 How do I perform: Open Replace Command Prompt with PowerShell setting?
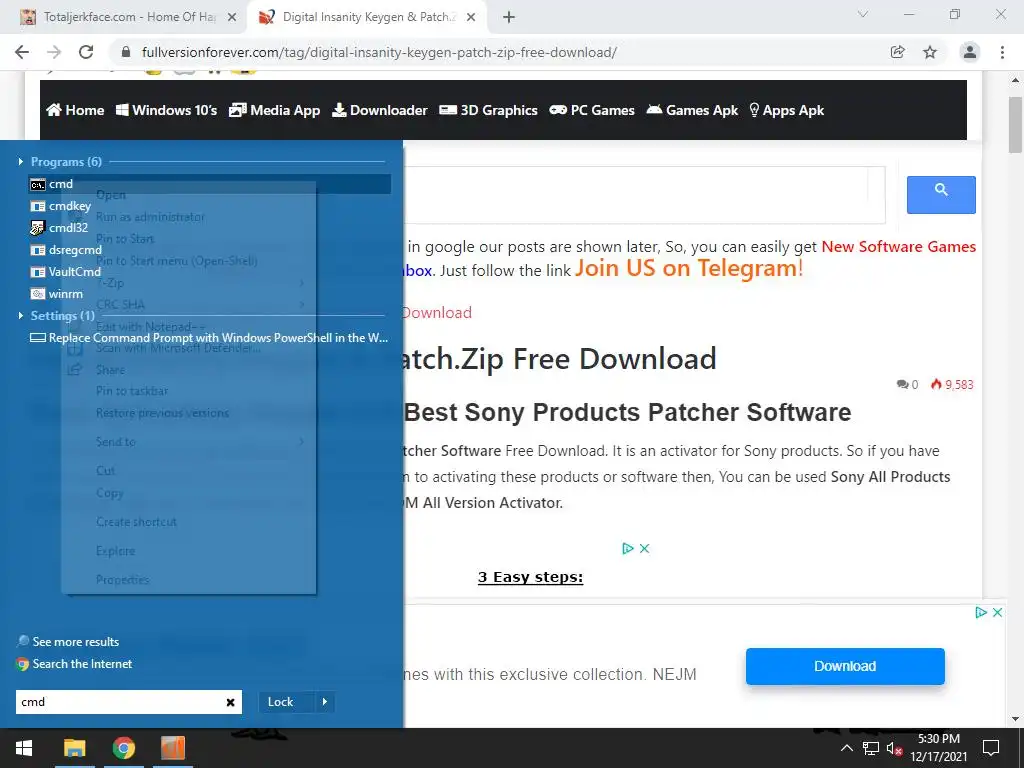210,338
